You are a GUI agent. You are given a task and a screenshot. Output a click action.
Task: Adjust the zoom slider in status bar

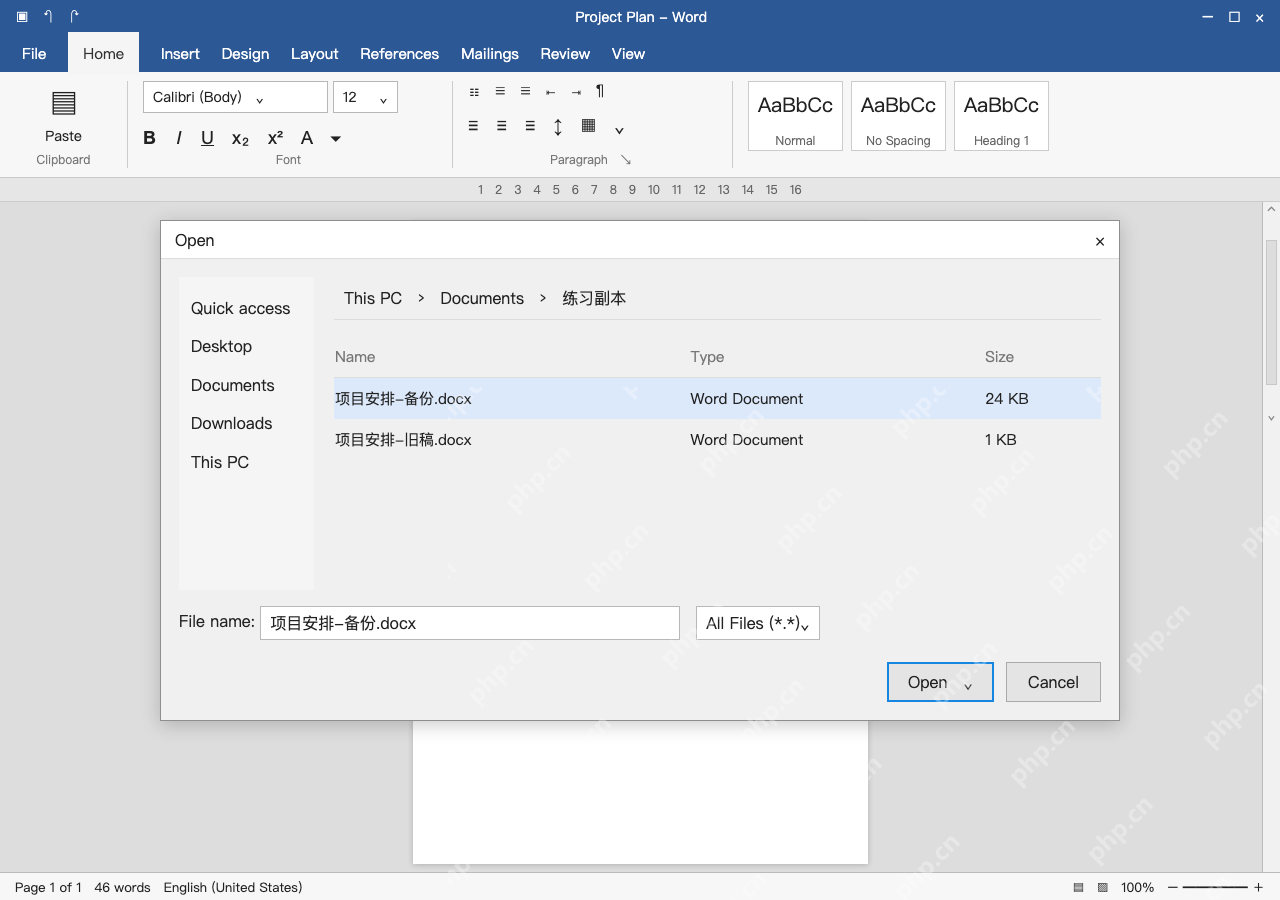1215,887
